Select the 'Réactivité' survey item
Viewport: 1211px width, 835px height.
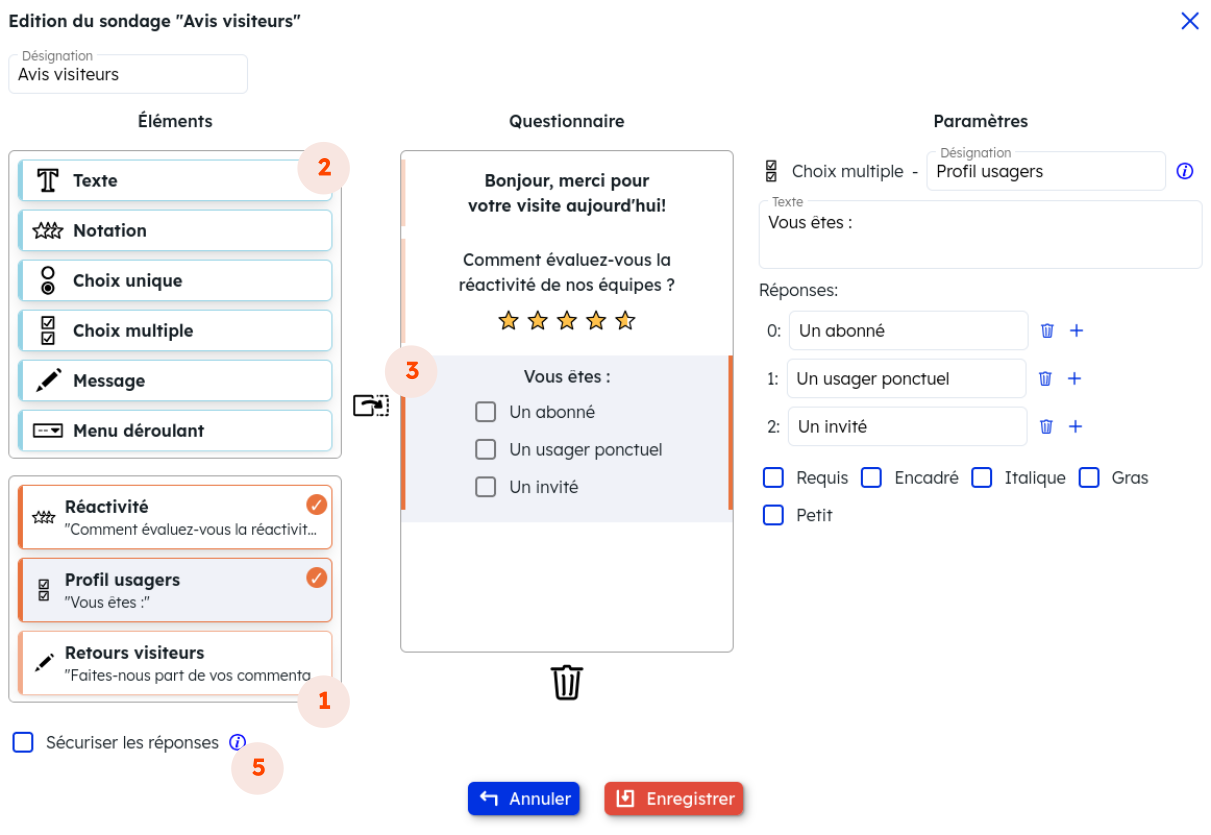point(175,517)
